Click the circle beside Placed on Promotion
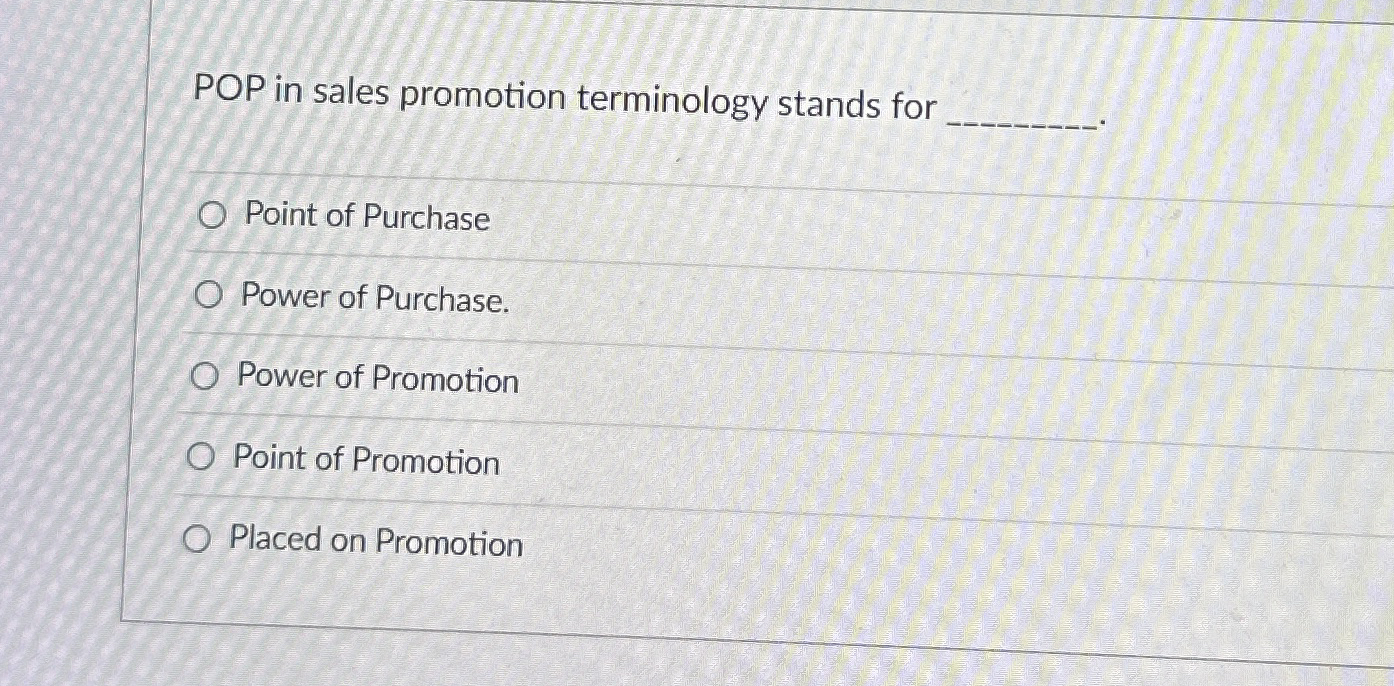Image resolution: width=1394 pixels, height=686 pixels. [x=198, y=540]
